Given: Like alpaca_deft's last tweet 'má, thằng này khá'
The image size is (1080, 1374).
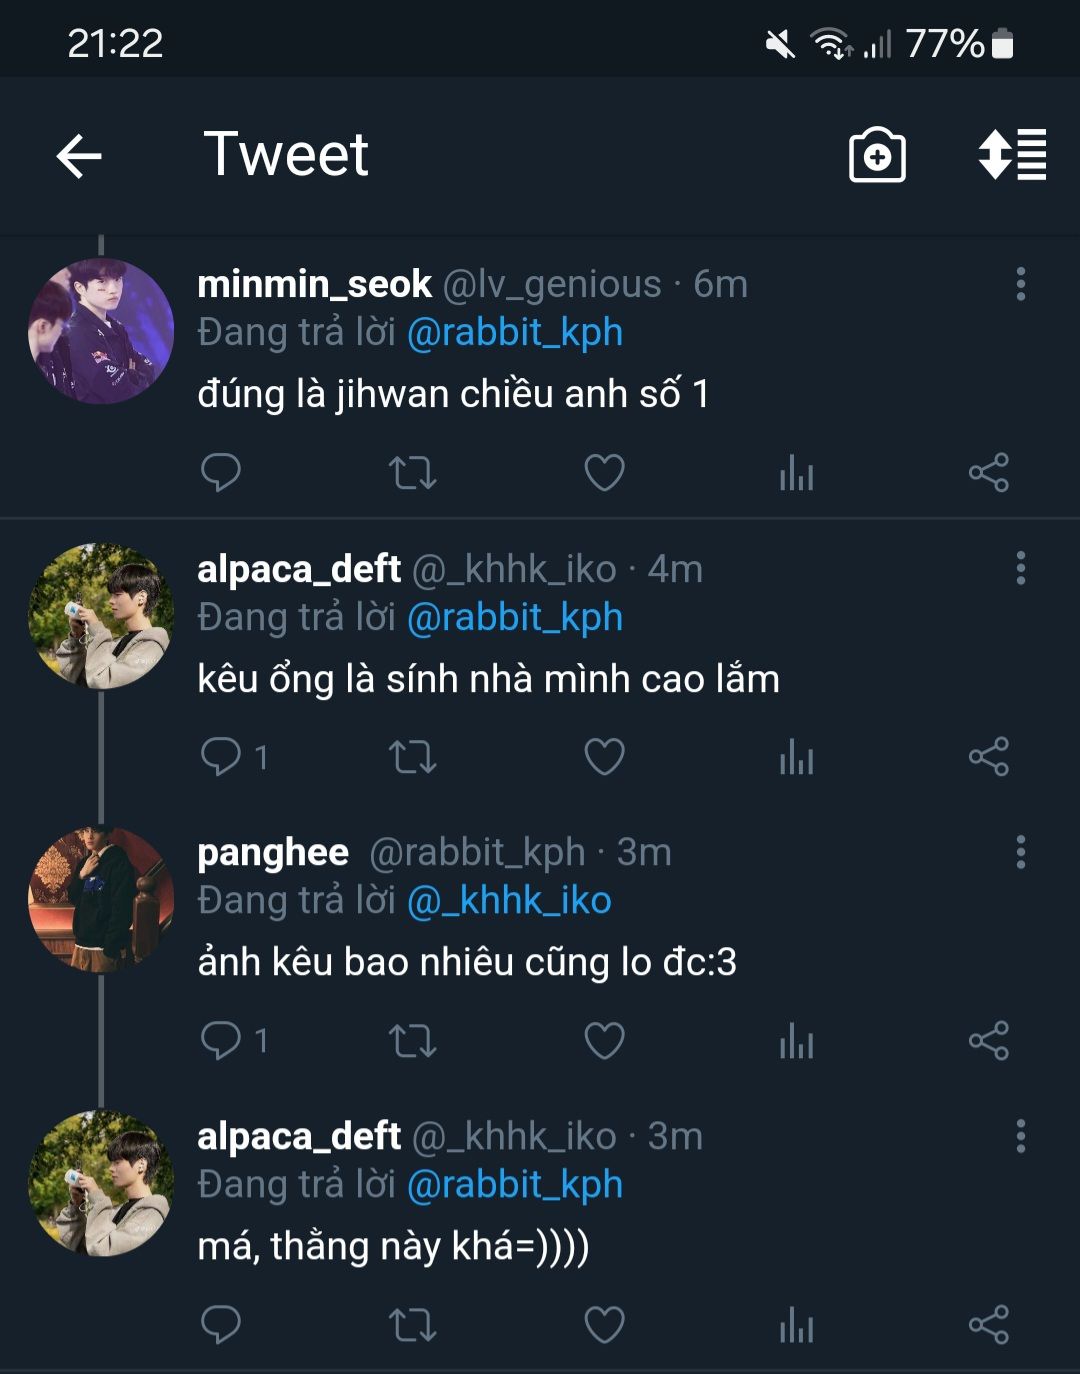Looking at the screenshot, I should click(x=604, y=1325).
